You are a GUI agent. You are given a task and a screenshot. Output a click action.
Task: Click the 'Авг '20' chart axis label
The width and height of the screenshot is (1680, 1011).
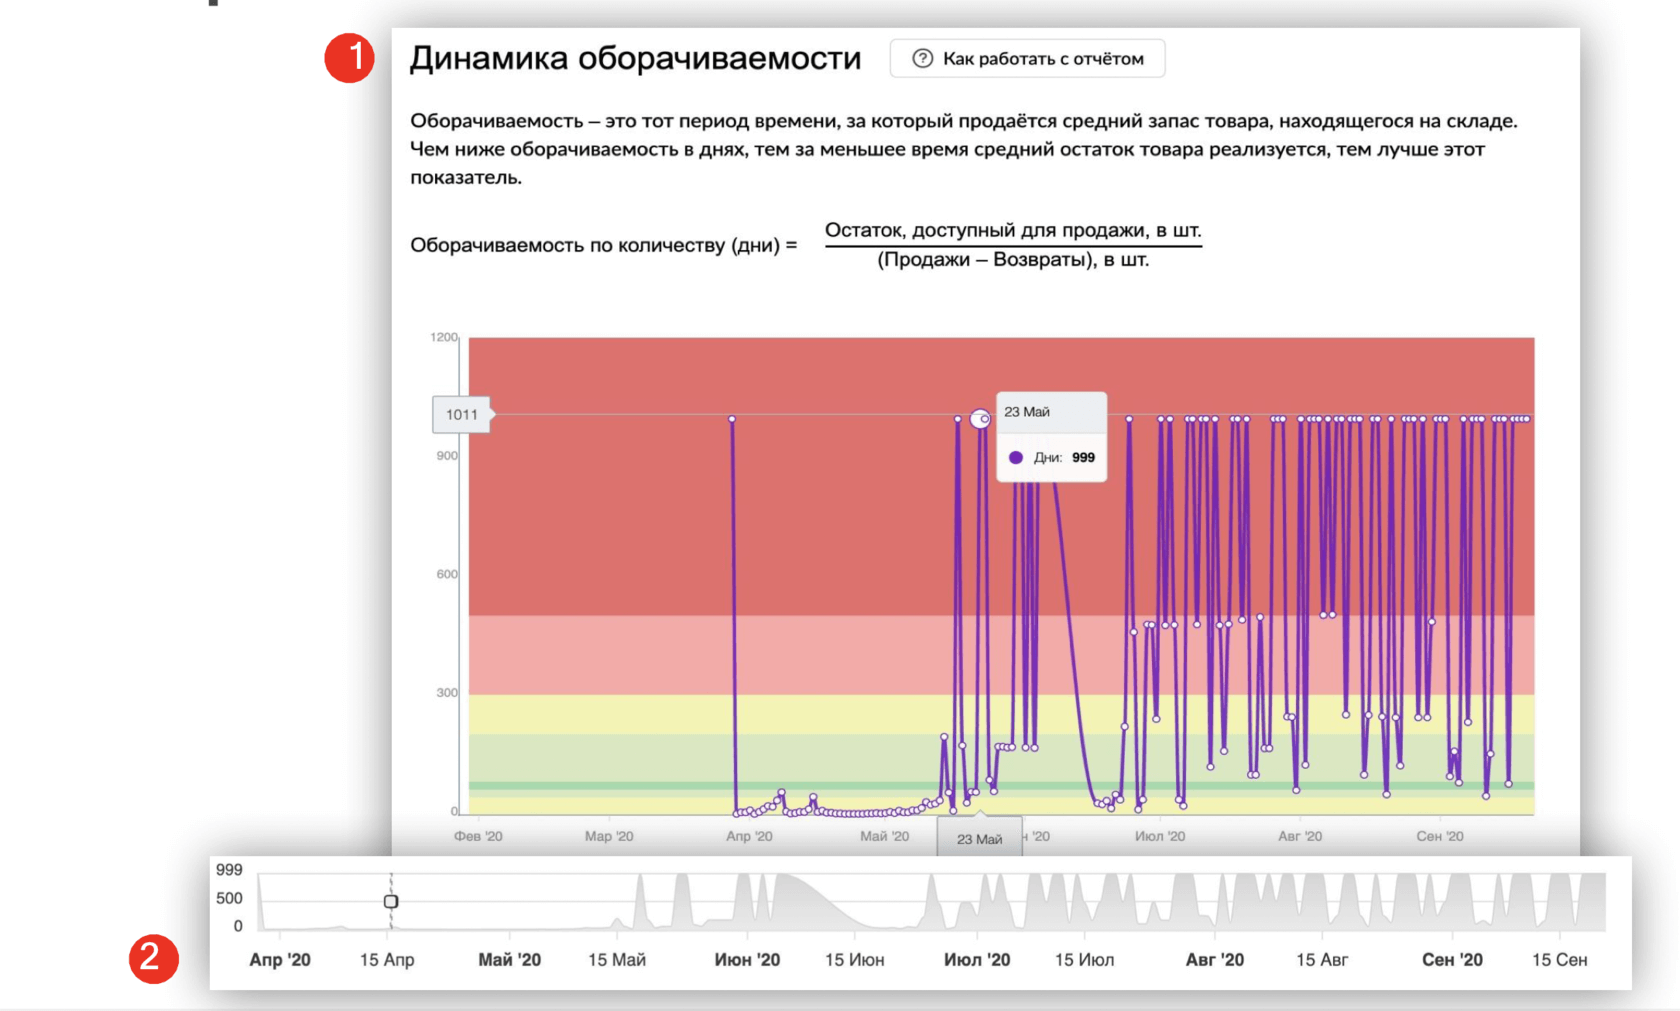(x=1300, y=836)
